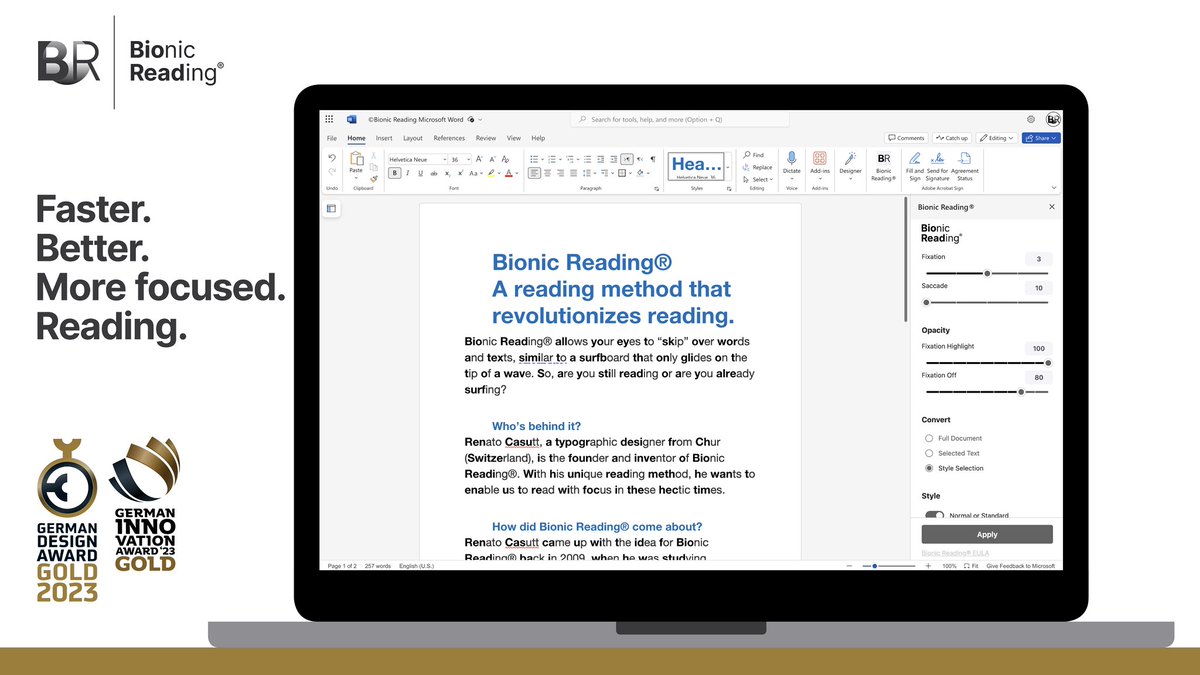Open the settings gear icon
1200x675 pixels.
coord(1031,119)
